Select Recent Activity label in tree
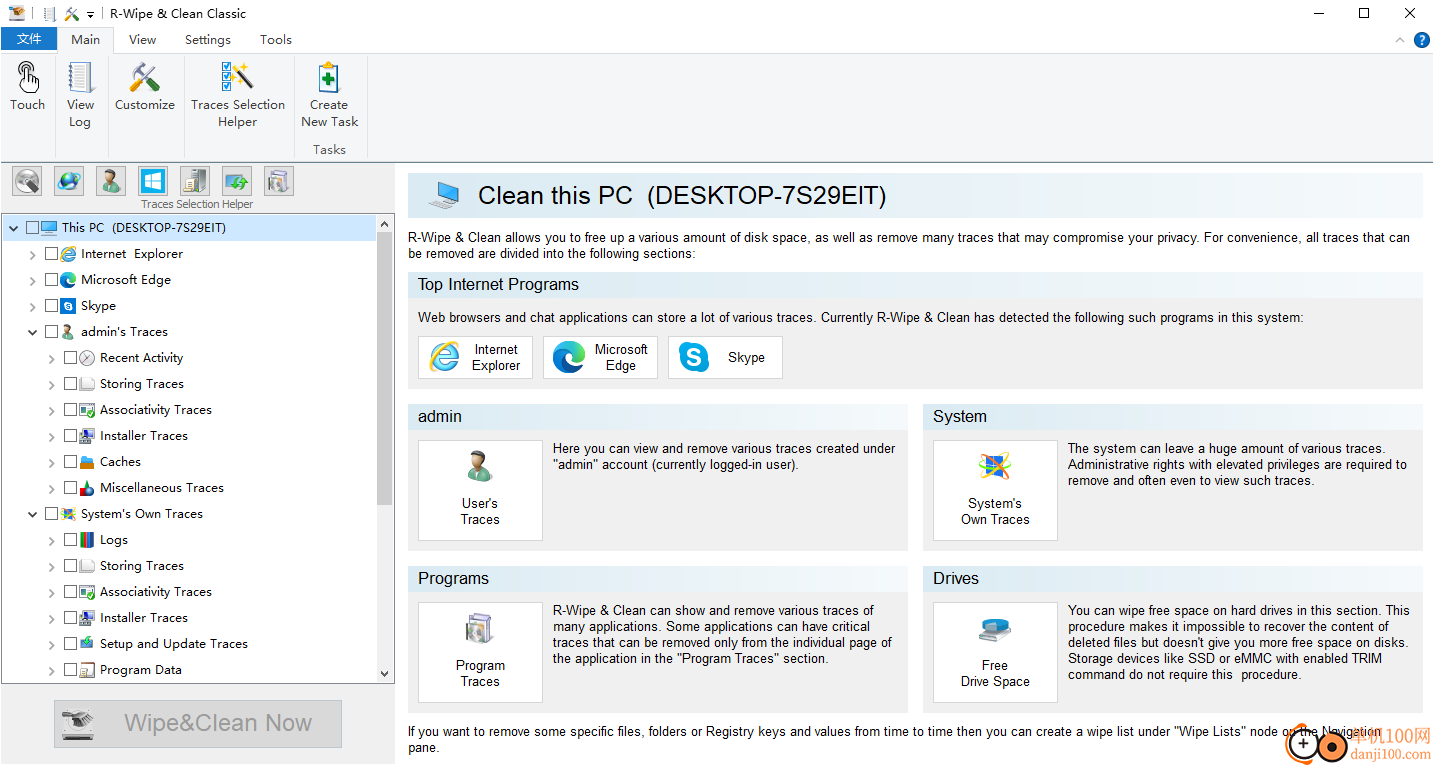This screenshot has width=1434, height=765. click(x=142, y=358)
